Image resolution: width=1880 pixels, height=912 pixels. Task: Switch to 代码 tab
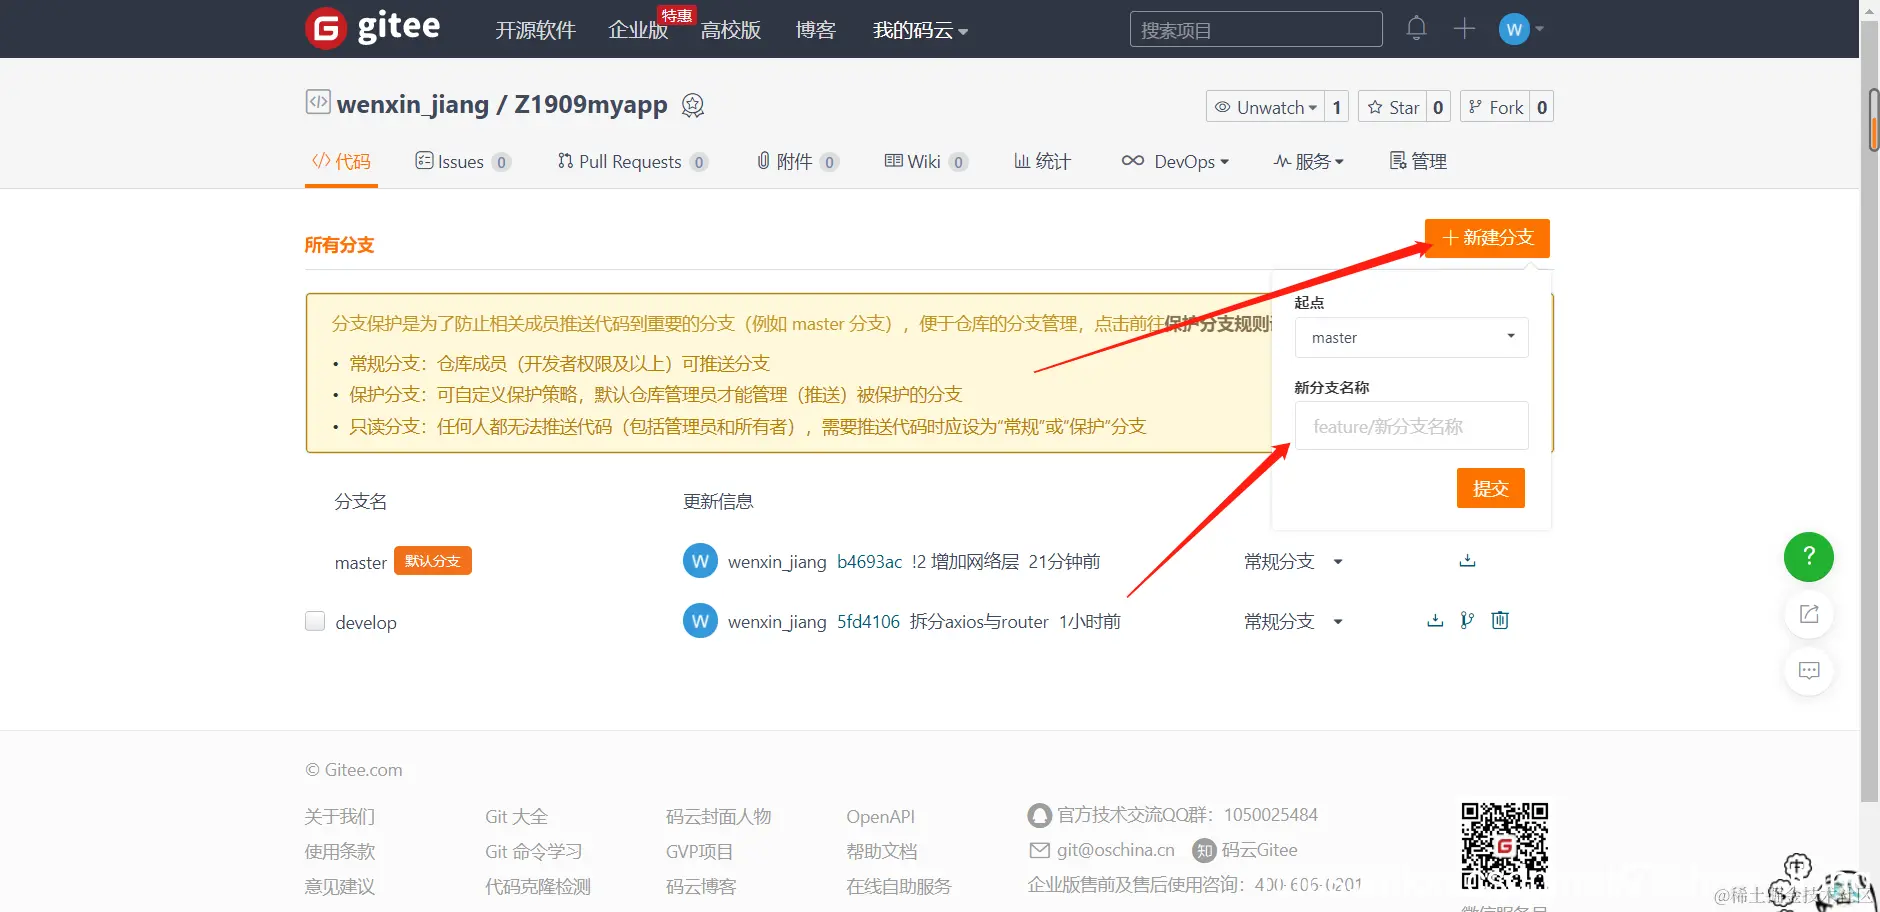341,161
